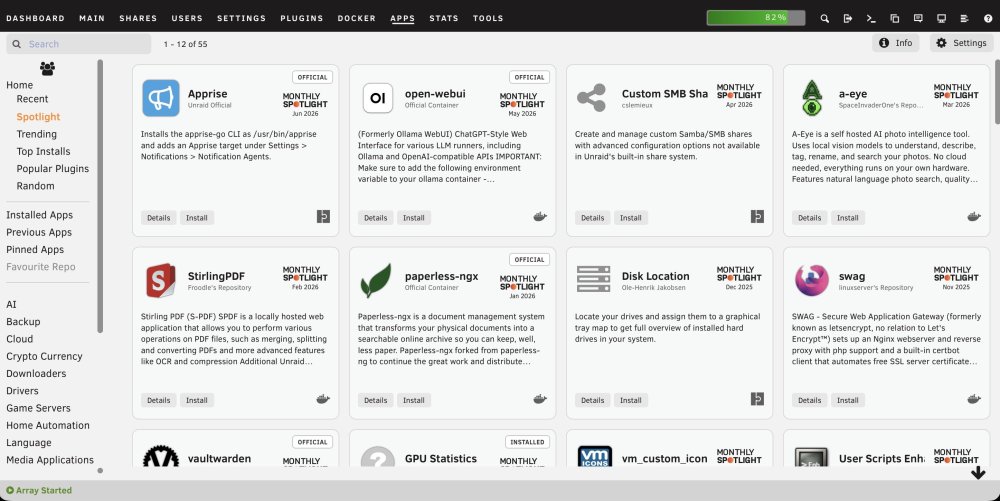Click the a-eye green app icon

click(811, 98)
